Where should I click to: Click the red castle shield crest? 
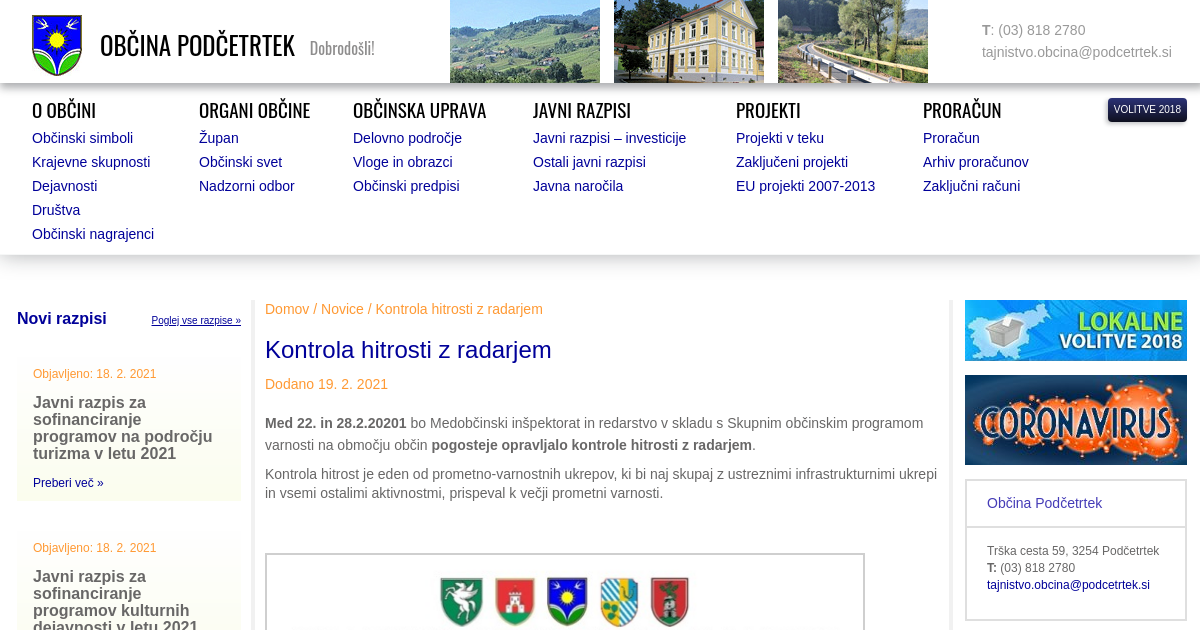point(515,602)
